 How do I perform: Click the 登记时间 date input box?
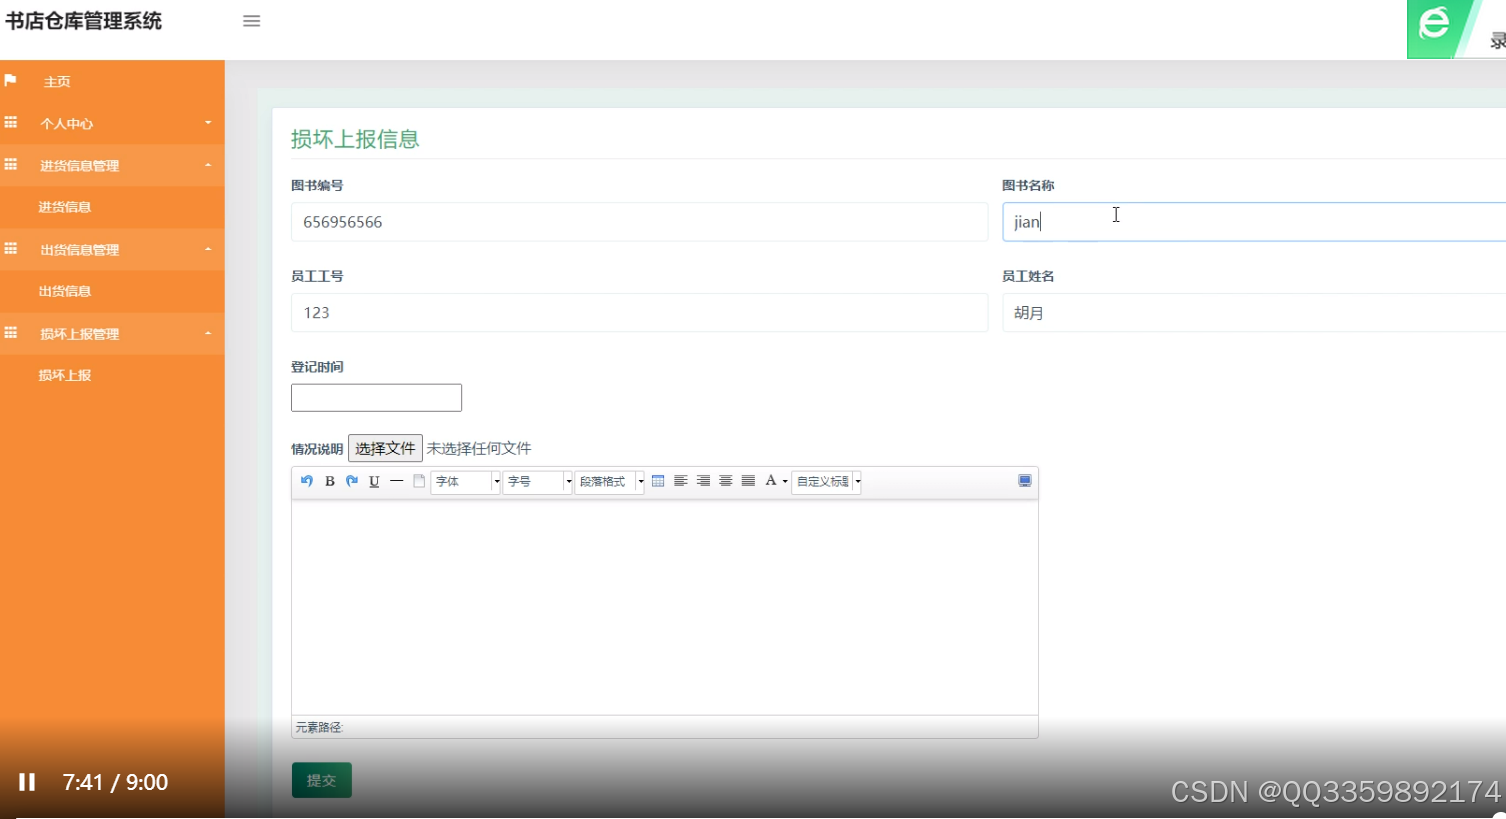pyautogui.click(x=376, y=398)
